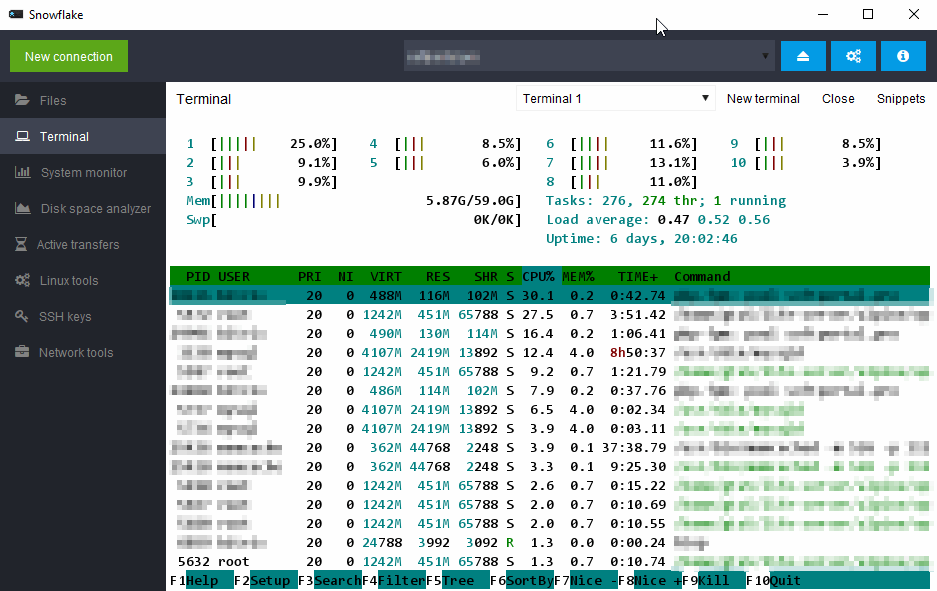Click the Files folder icon in sidebar
The image size is (937, 591).
point(21,101)
